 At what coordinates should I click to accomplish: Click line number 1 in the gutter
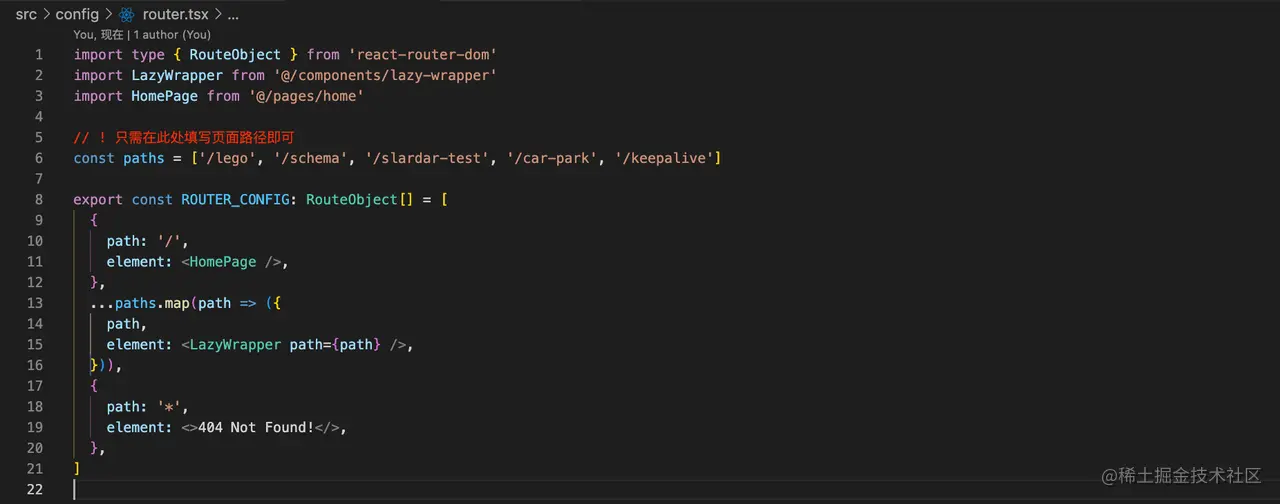[39, 54]
